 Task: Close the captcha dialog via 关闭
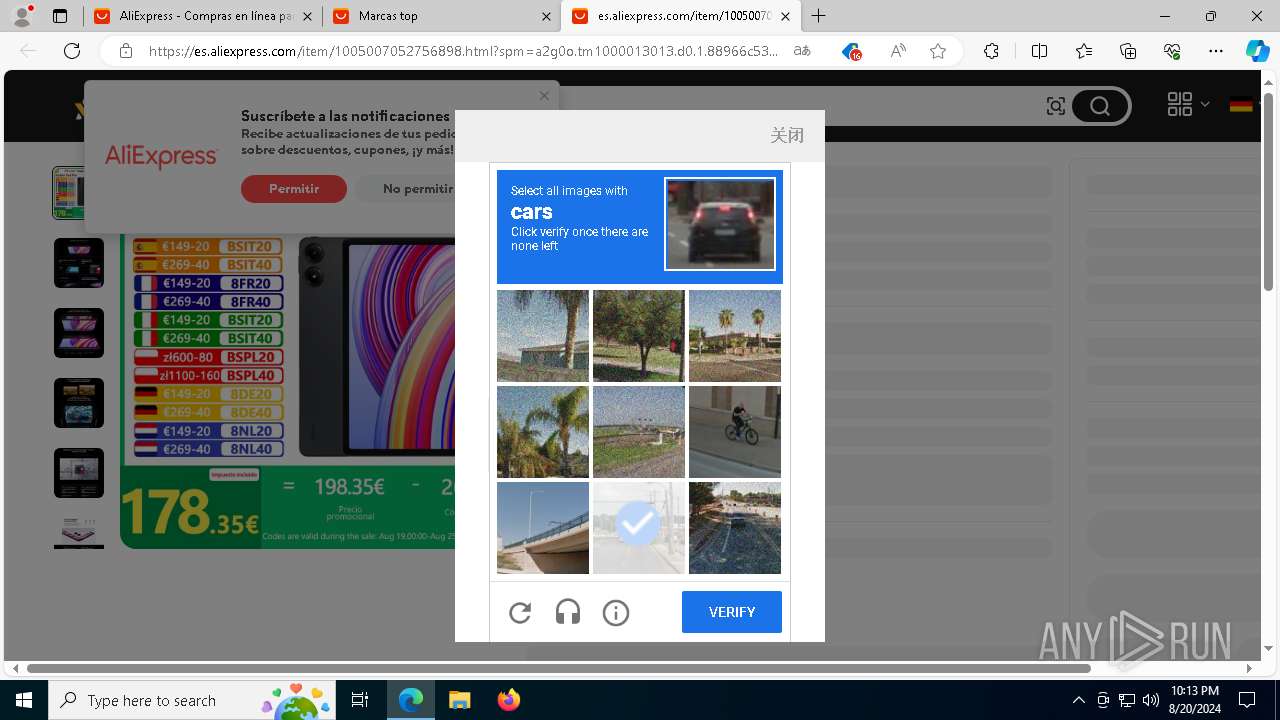(x=787, y=135)
